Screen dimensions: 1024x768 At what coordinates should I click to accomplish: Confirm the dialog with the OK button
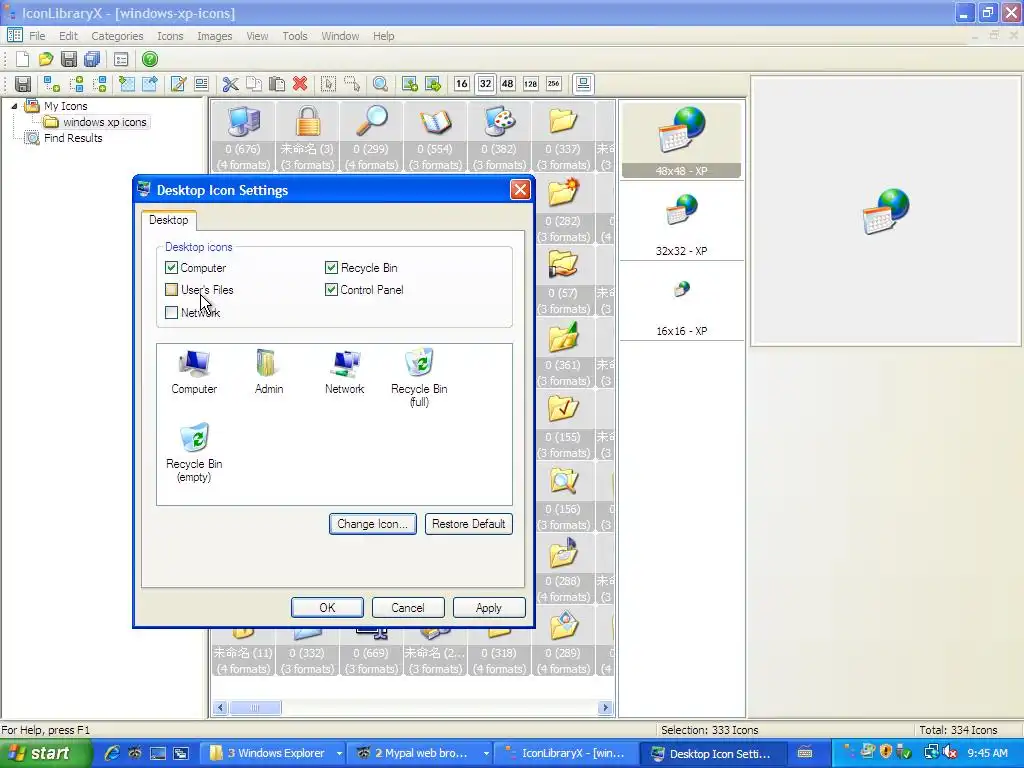[327, 607]
